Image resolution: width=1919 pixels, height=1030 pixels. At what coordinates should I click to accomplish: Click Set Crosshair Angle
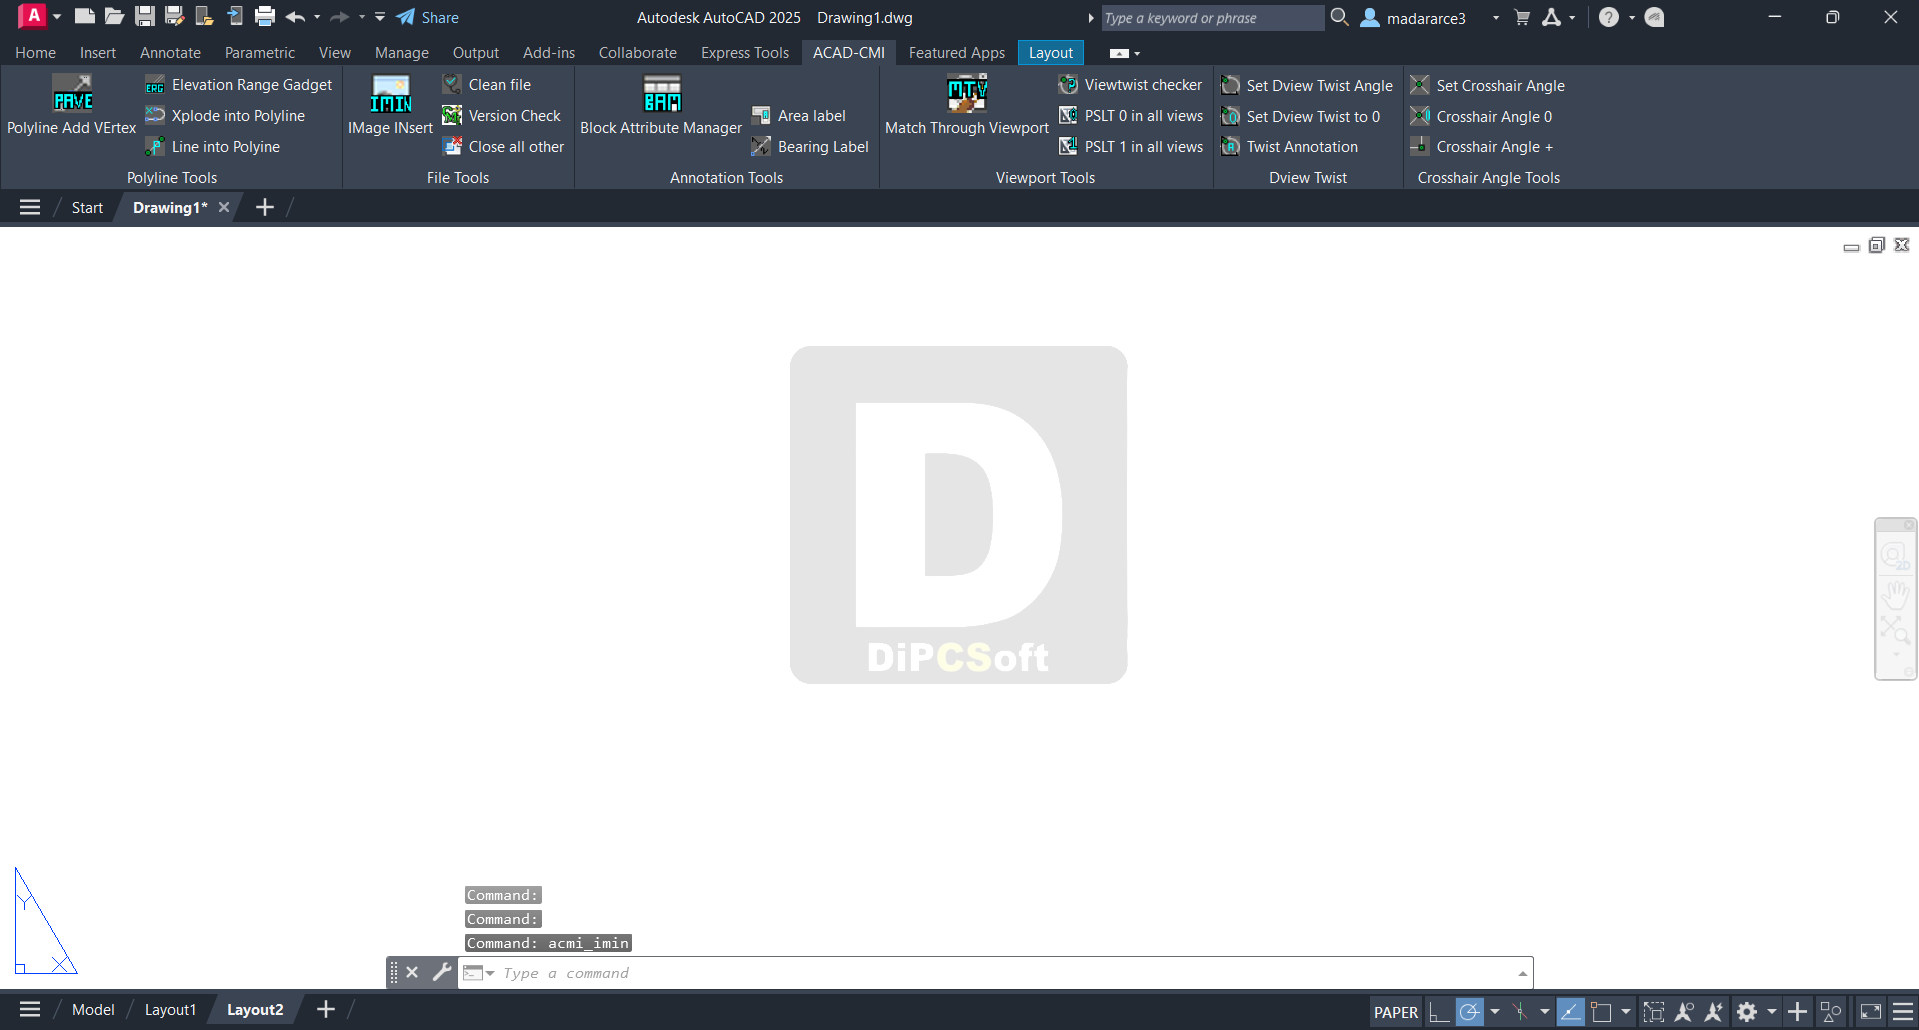click(x=1488, y=86)
